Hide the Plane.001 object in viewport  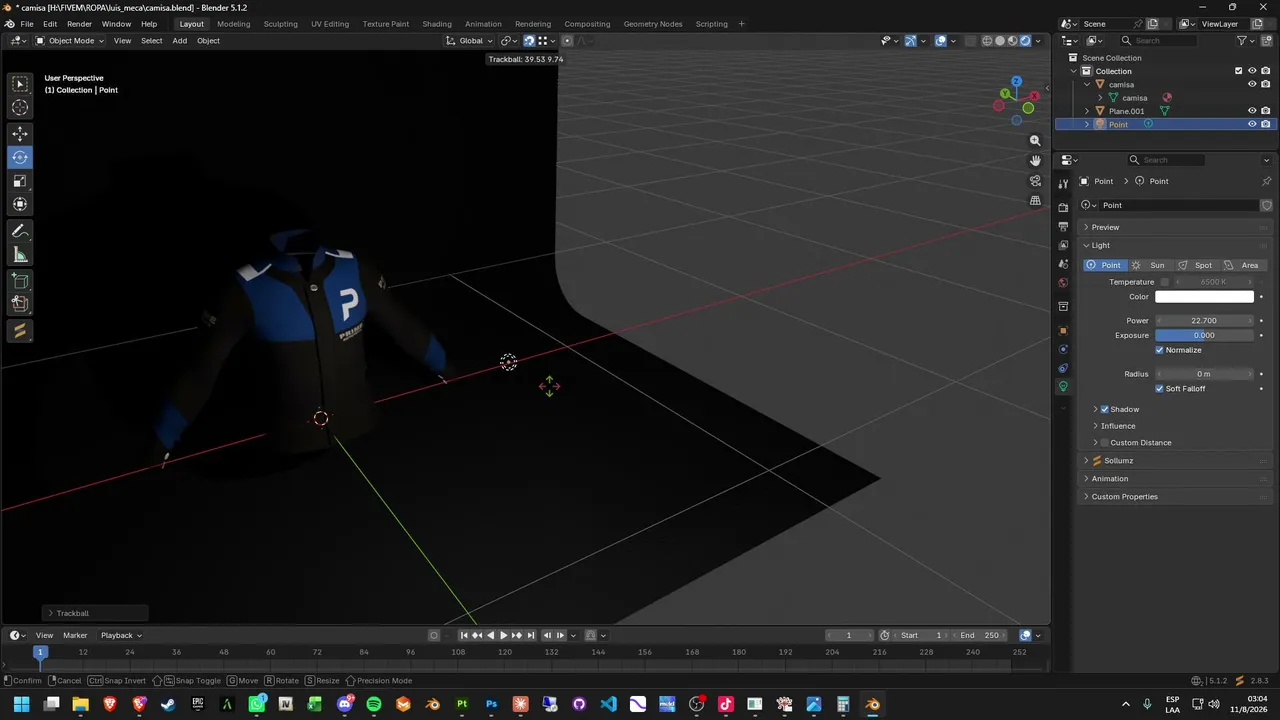[1252, 111]
